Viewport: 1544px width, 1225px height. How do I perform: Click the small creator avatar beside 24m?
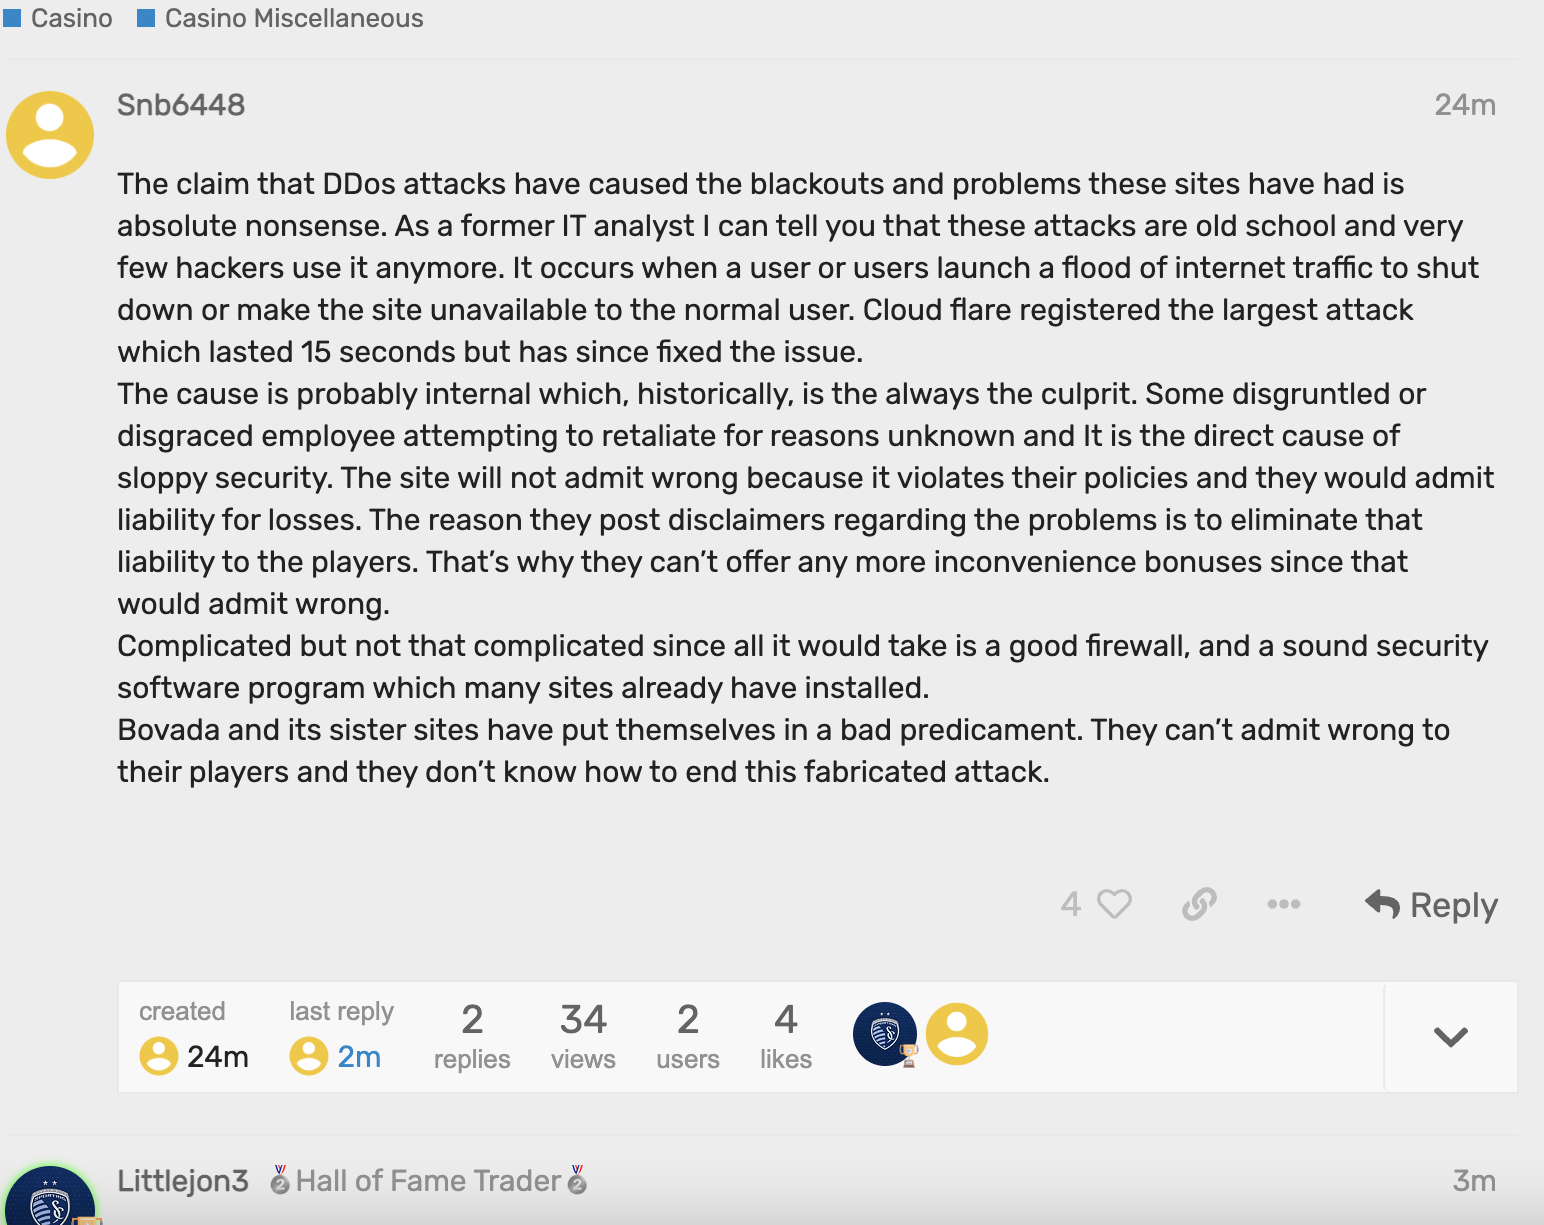pyautogui.click(x=158, y=1056)
